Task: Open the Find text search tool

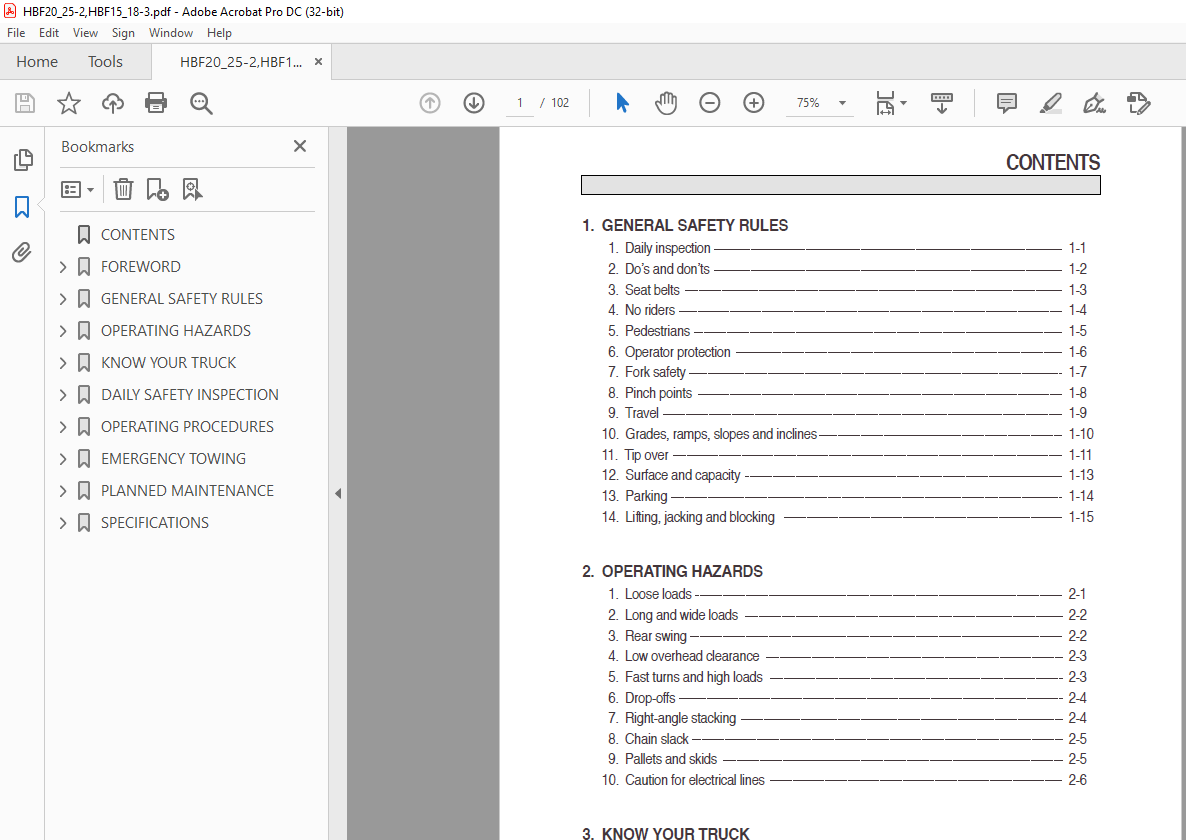Action: pyautogui.click(x=201, y=103)
